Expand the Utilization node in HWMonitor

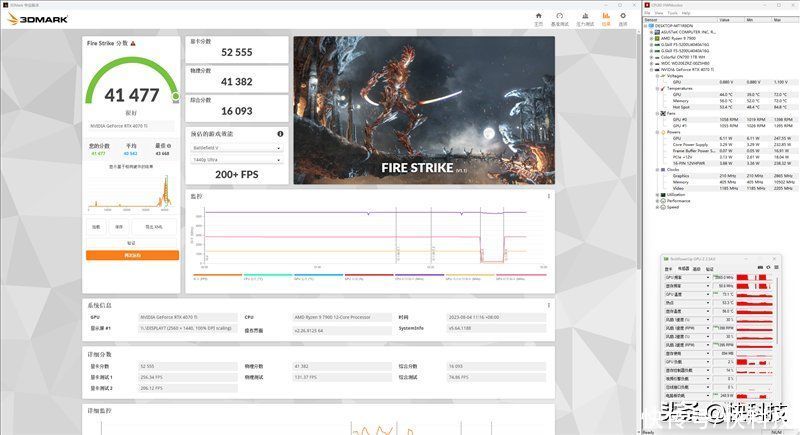(657, 194)
